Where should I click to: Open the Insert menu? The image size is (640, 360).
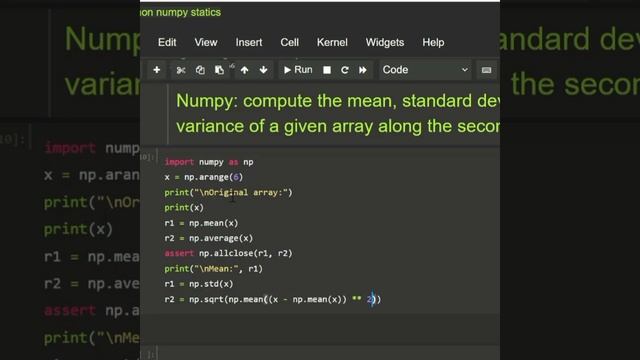pos(249,42)
